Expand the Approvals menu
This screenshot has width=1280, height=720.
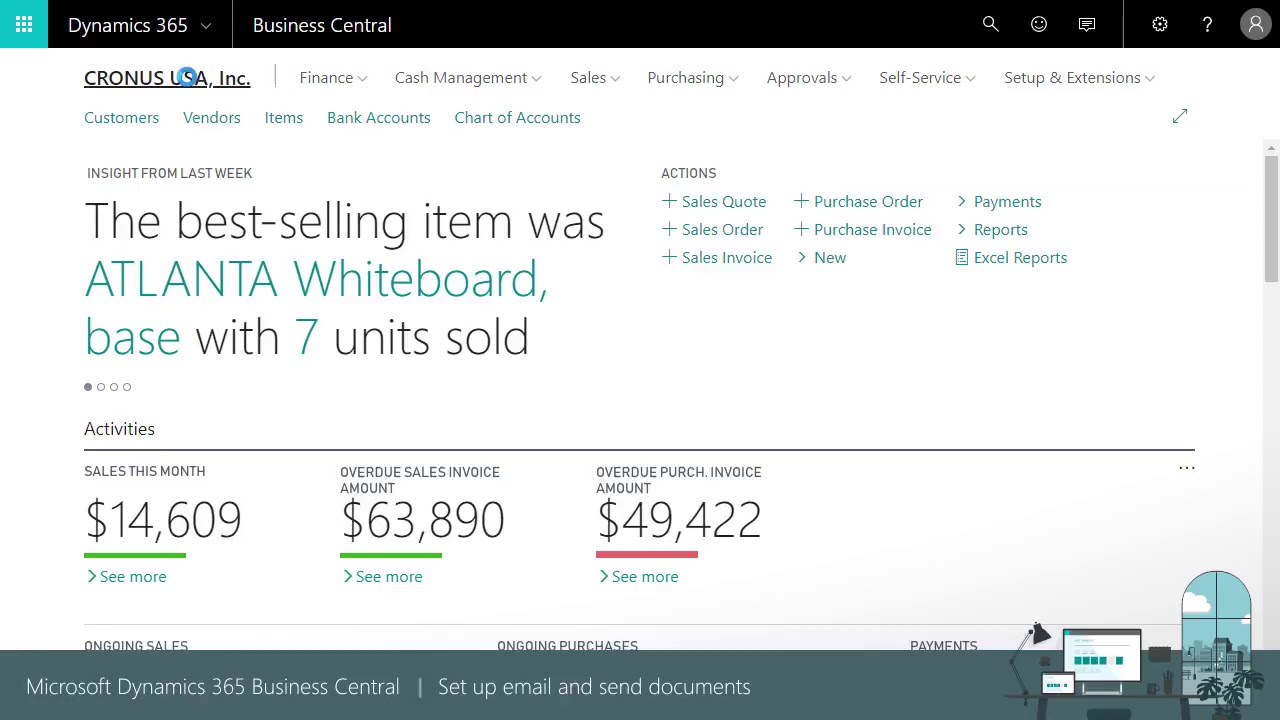click(x=809, y=77)
